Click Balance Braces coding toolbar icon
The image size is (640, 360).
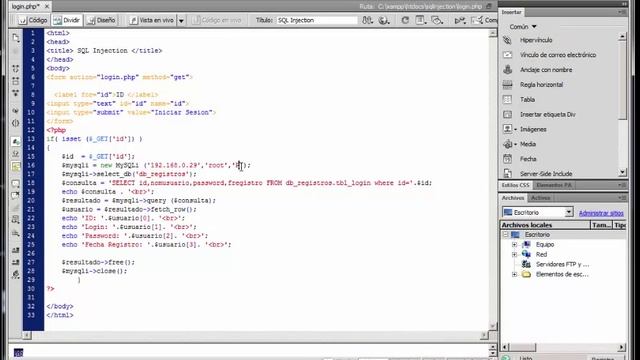point(16,123)
